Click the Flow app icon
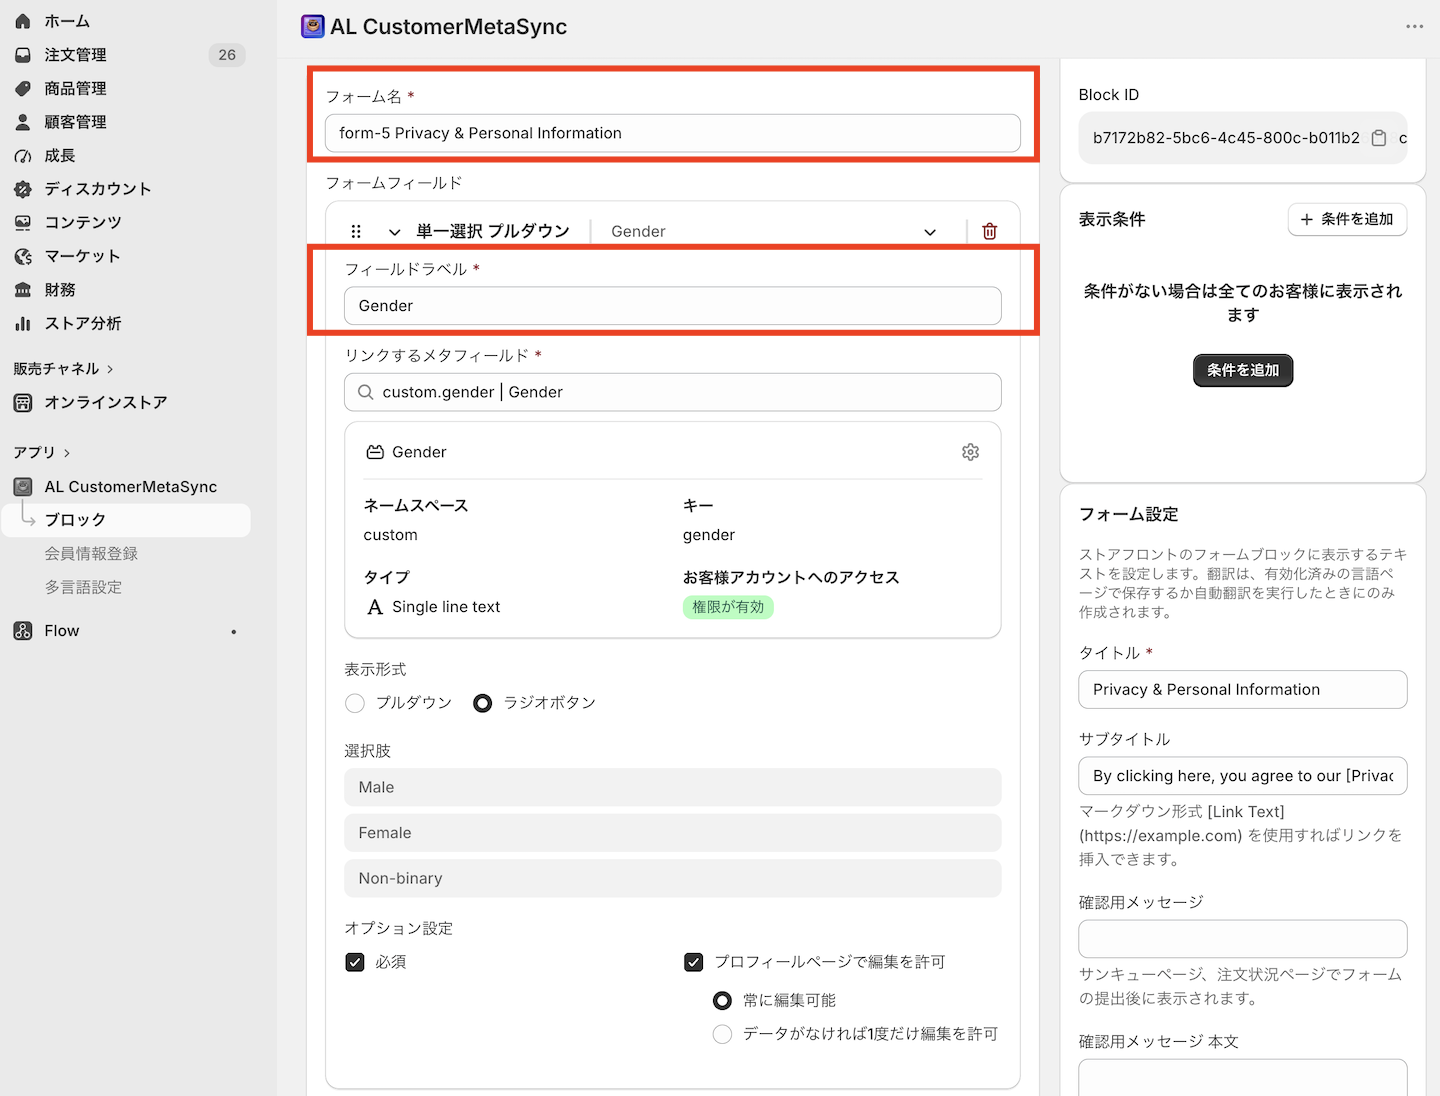 pyautogui.click(x=23, y=631)
